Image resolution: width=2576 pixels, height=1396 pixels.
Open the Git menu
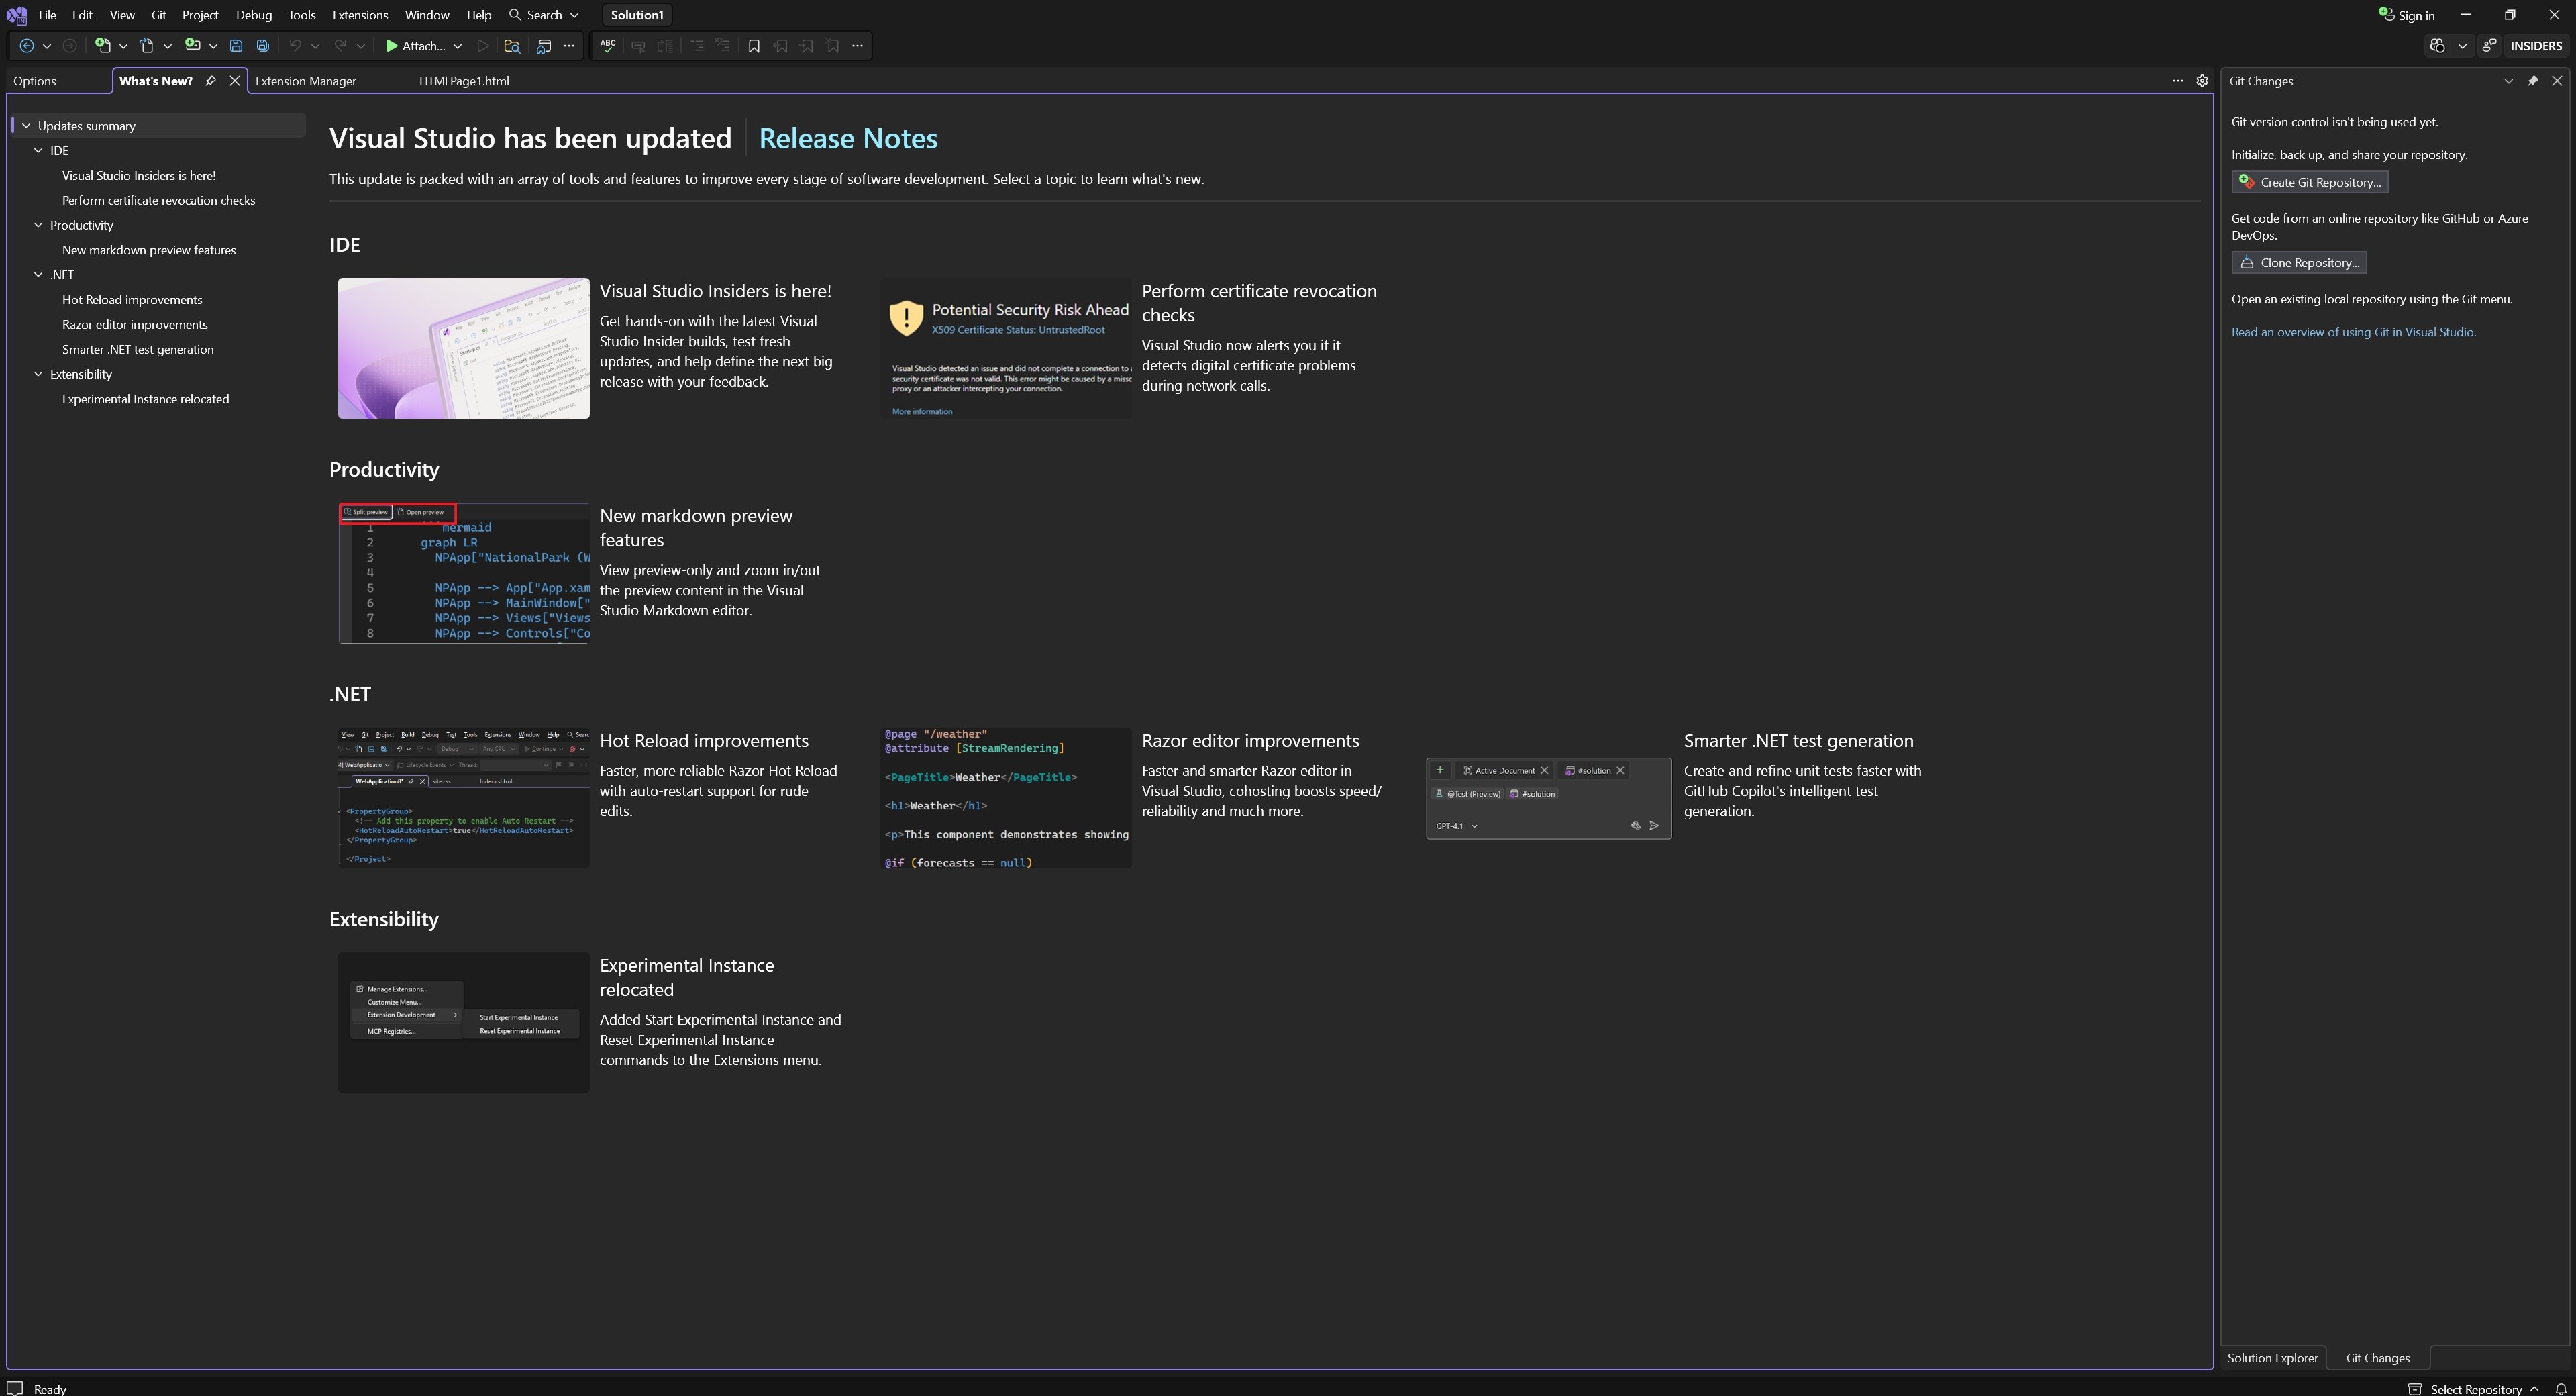158,15
